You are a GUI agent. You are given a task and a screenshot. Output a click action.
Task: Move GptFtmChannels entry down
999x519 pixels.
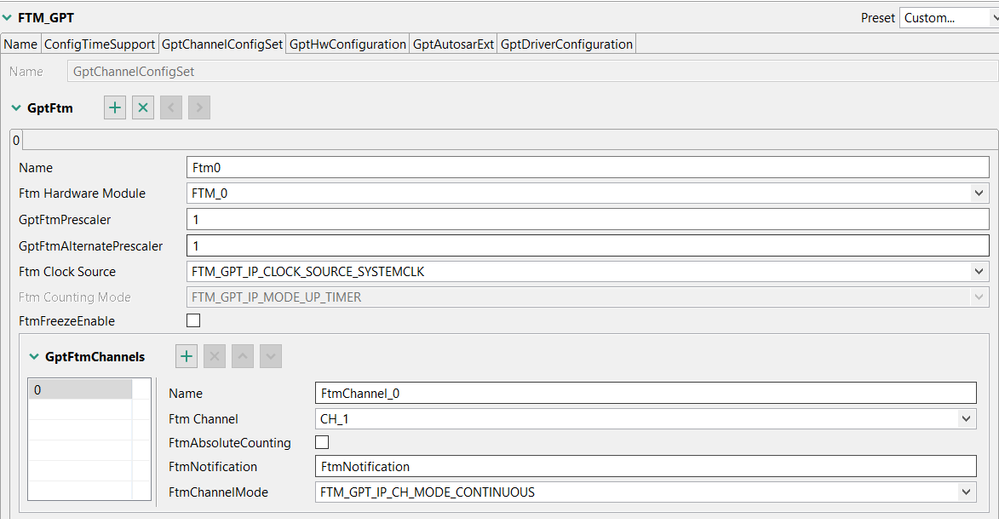[x=270, y=356]
